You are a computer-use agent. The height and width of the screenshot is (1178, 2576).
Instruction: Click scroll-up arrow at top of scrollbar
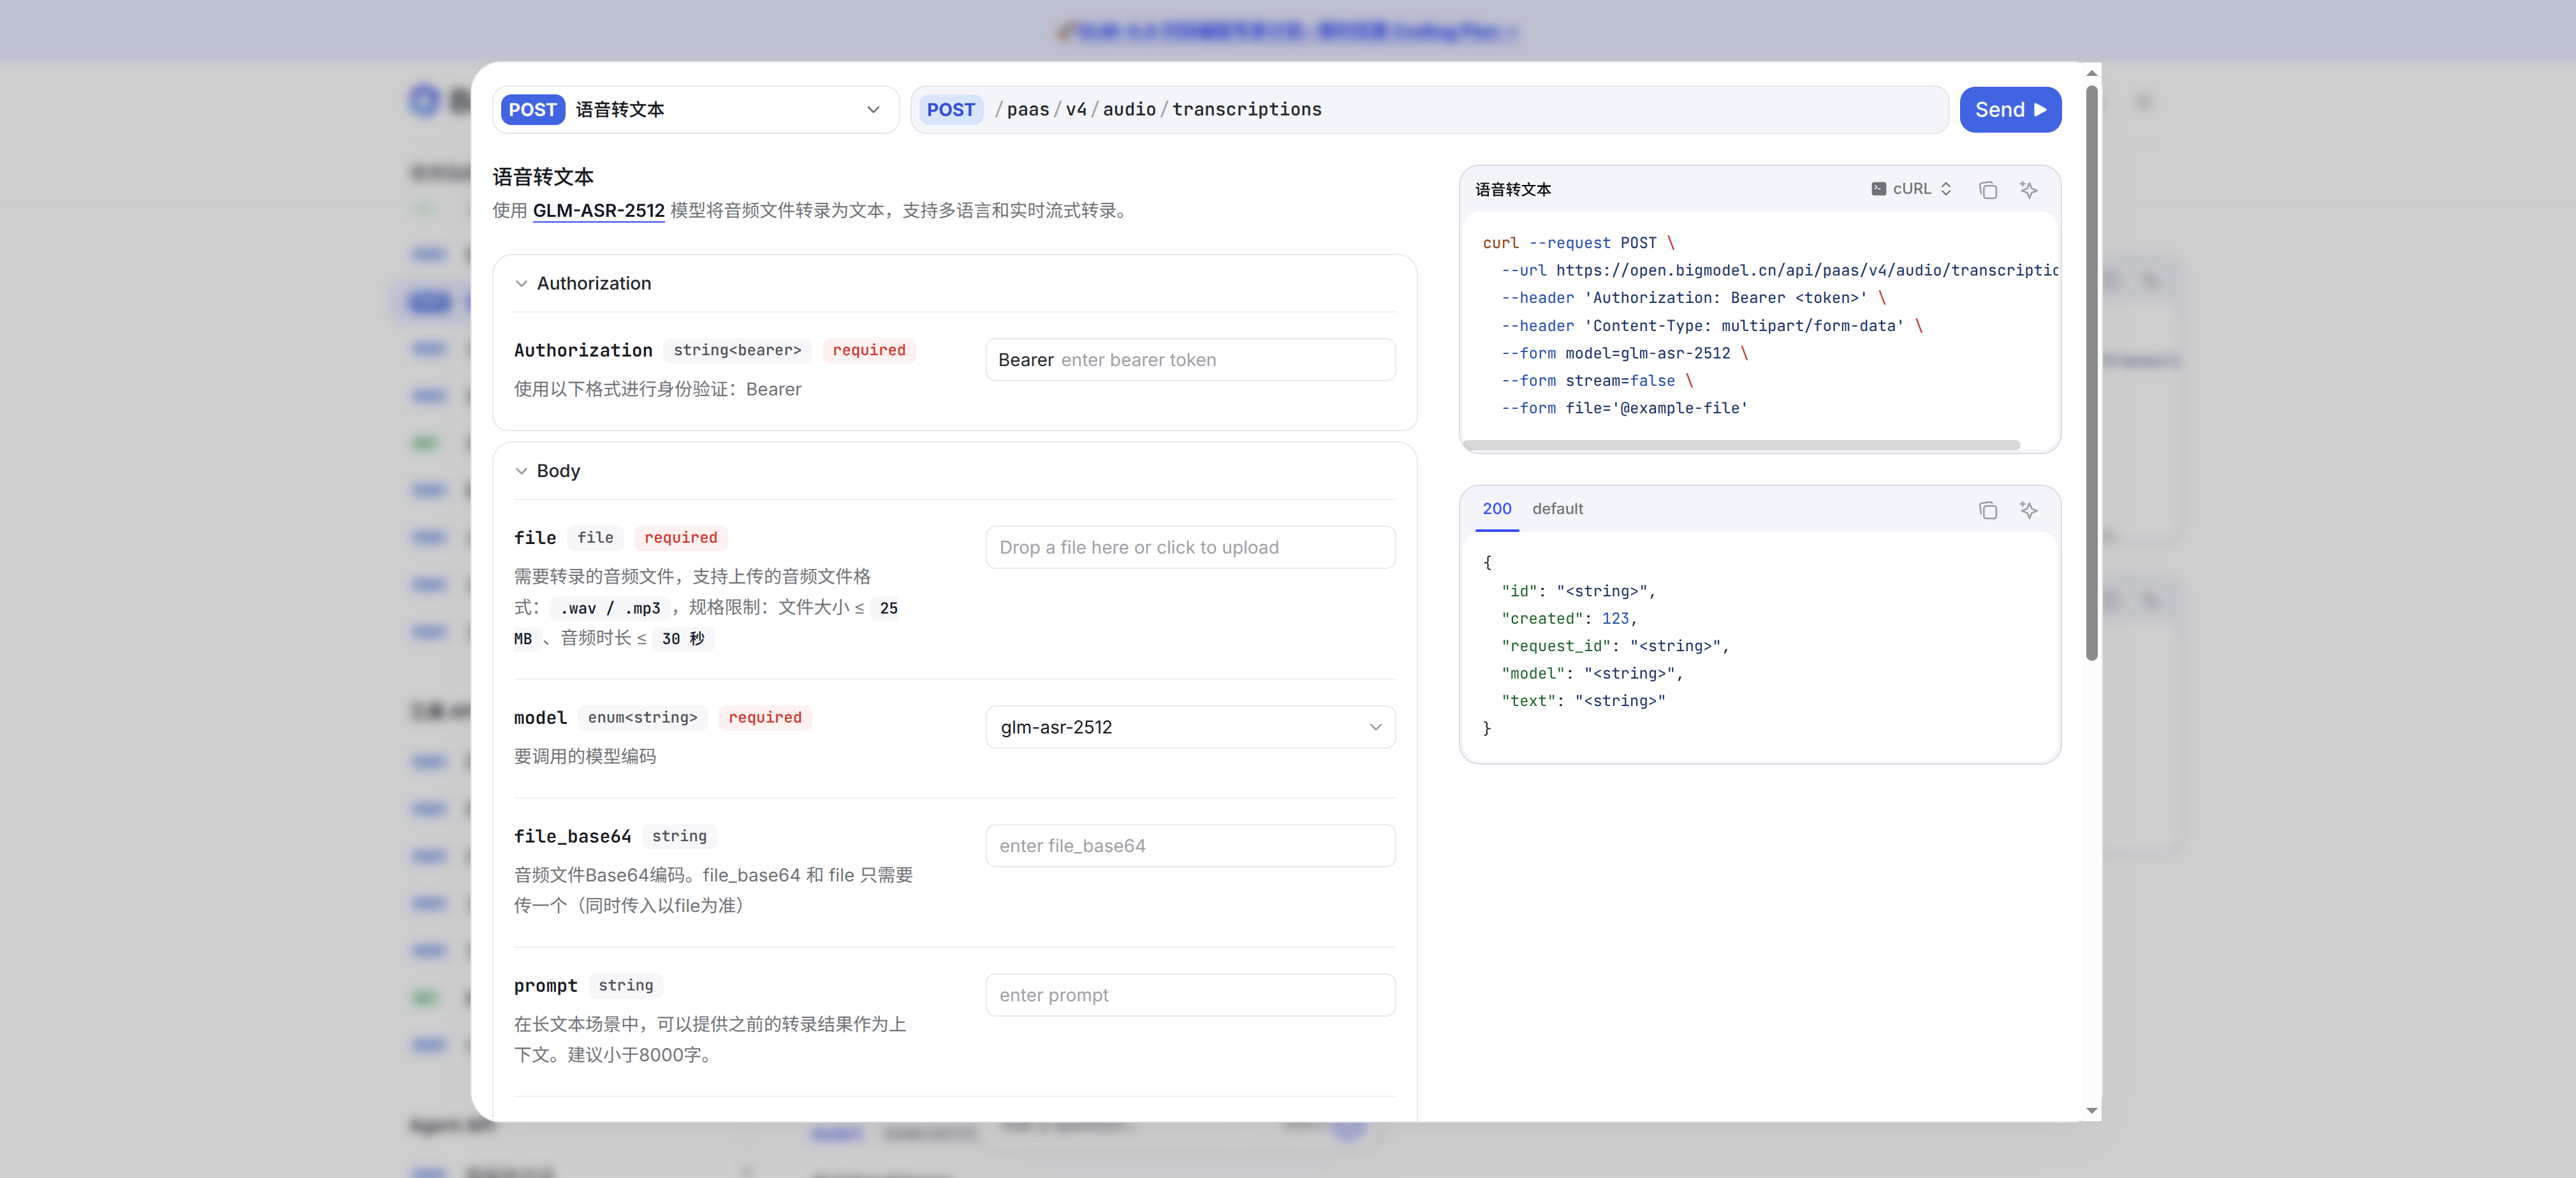pos(2091,73)
